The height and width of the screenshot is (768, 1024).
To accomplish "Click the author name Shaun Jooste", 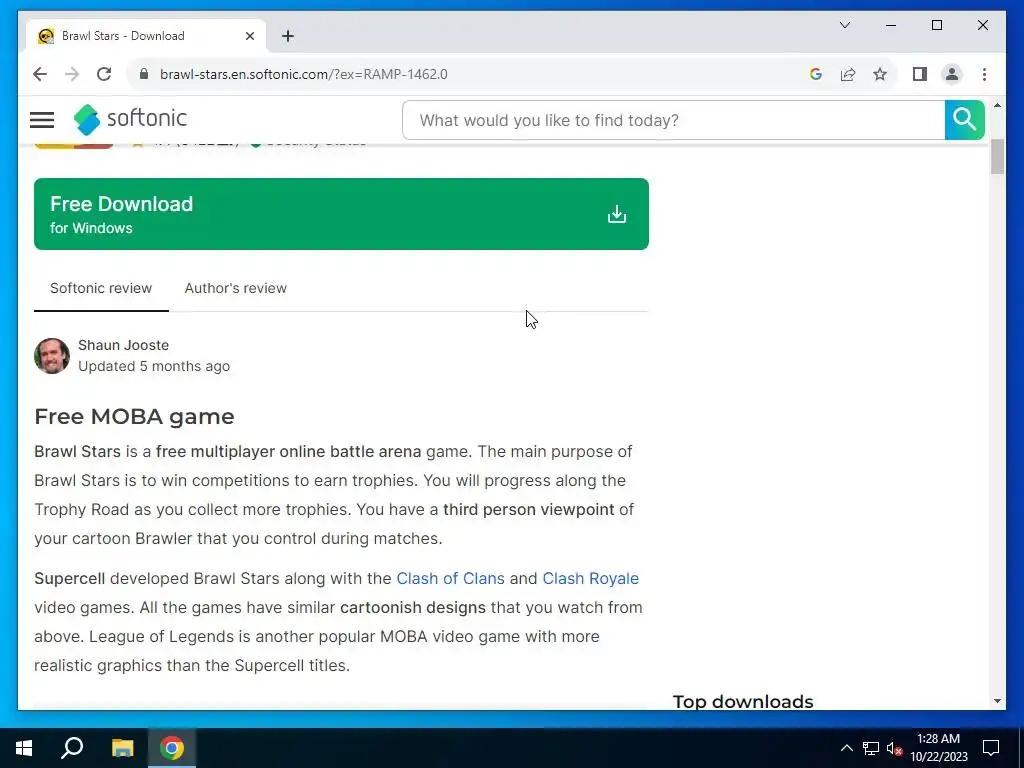I will [x=123, y=345].
